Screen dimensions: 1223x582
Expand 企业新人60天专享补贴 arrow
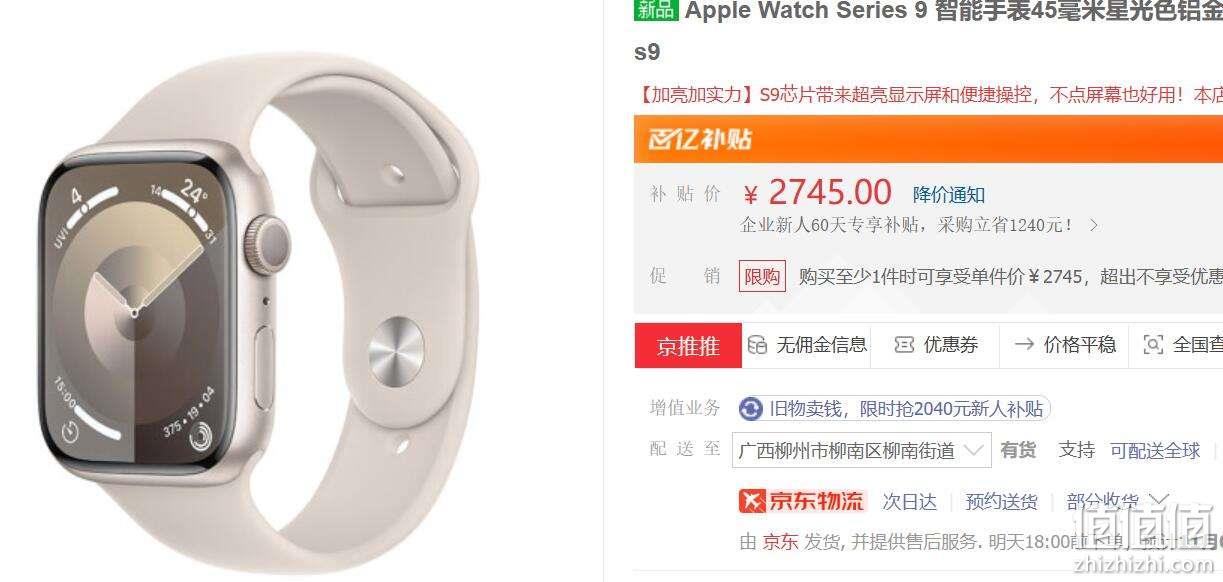point(1093,225)
